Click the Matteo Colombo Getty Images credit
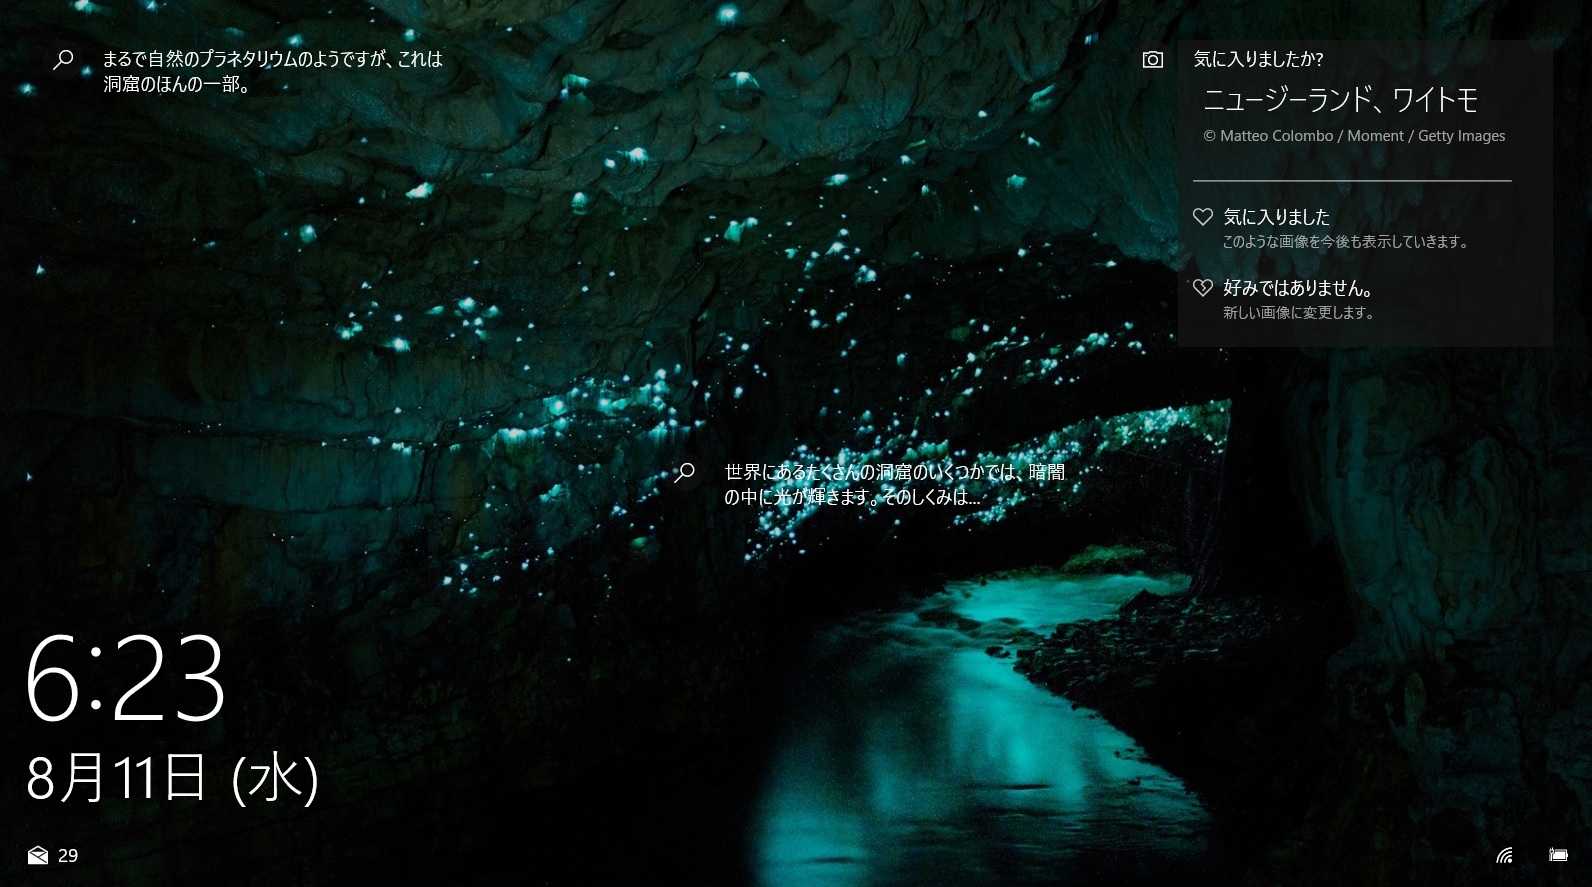Viewport: 1592px width, 887px height. click(x=1354, y=136)
